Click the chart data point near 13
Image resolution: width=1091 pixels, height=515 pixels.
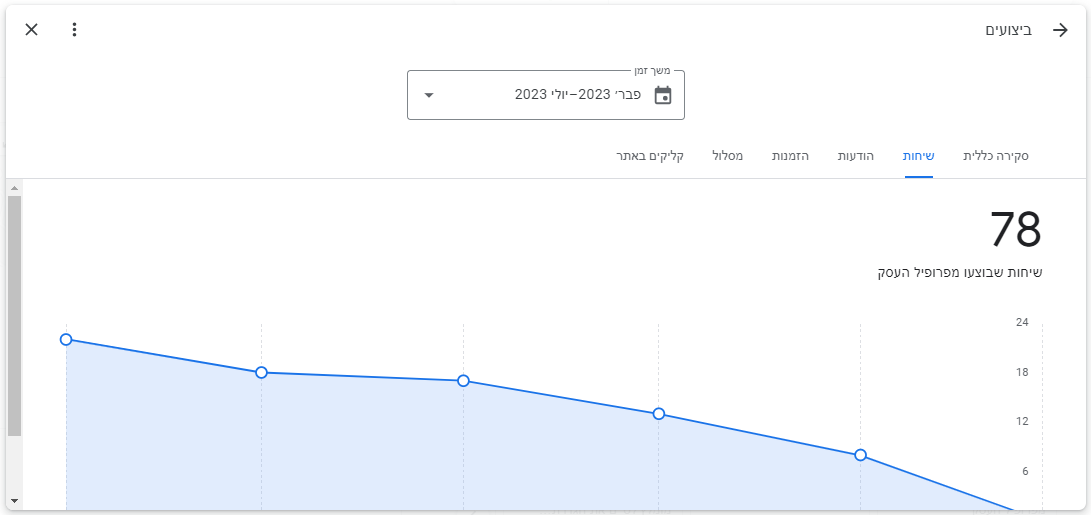coord(658,414)
